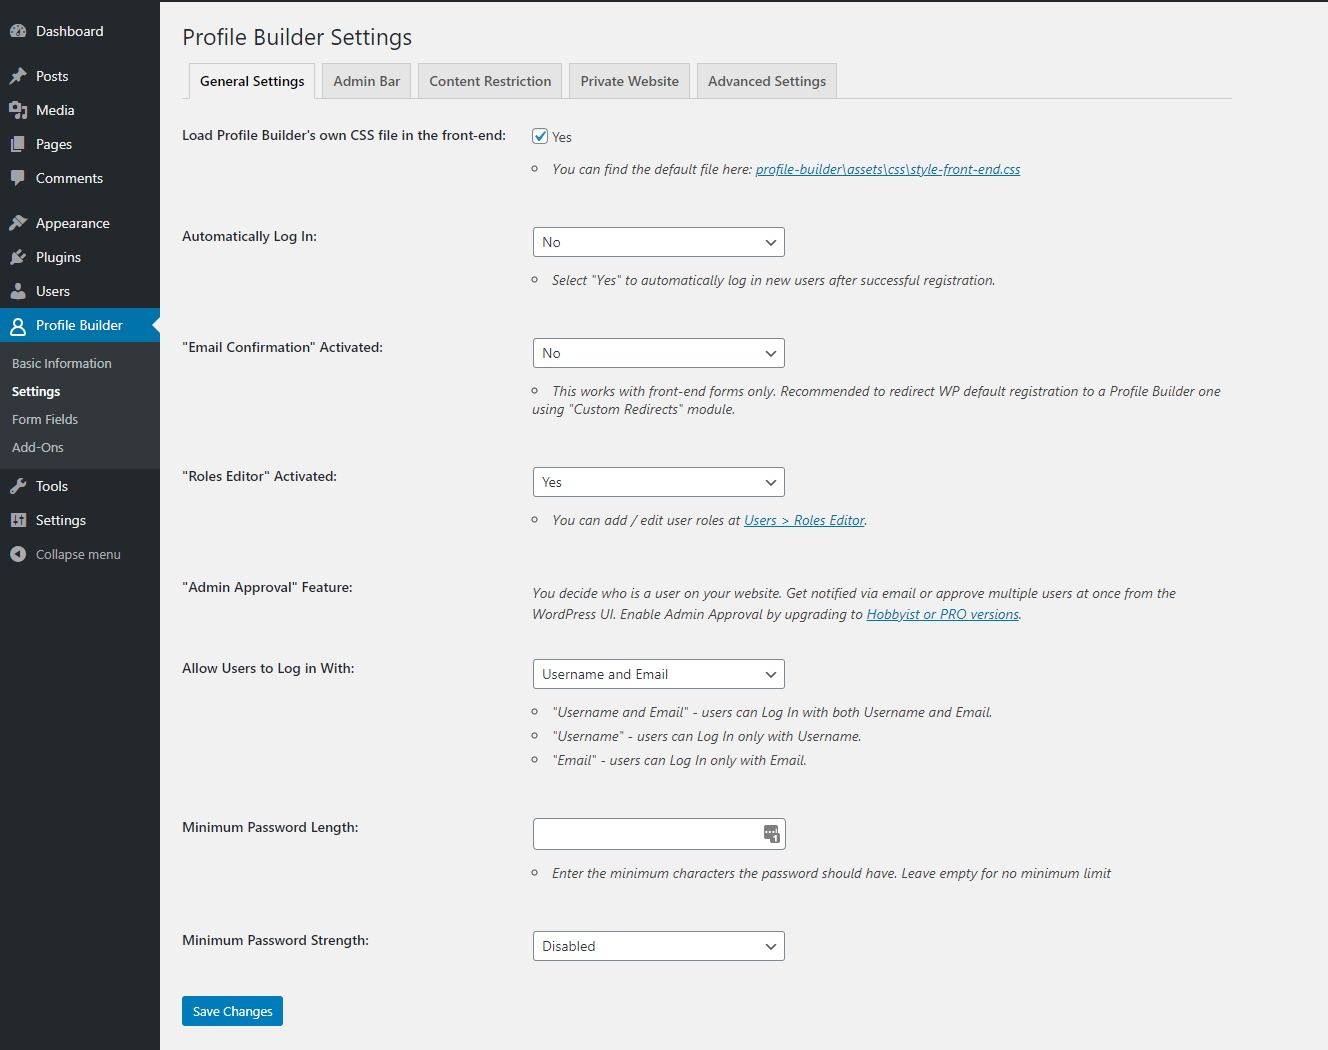Click password manager icon in password length field
Viewport: 1328px width, 1050px height.
pyautogui.click(x=771, y=834)
